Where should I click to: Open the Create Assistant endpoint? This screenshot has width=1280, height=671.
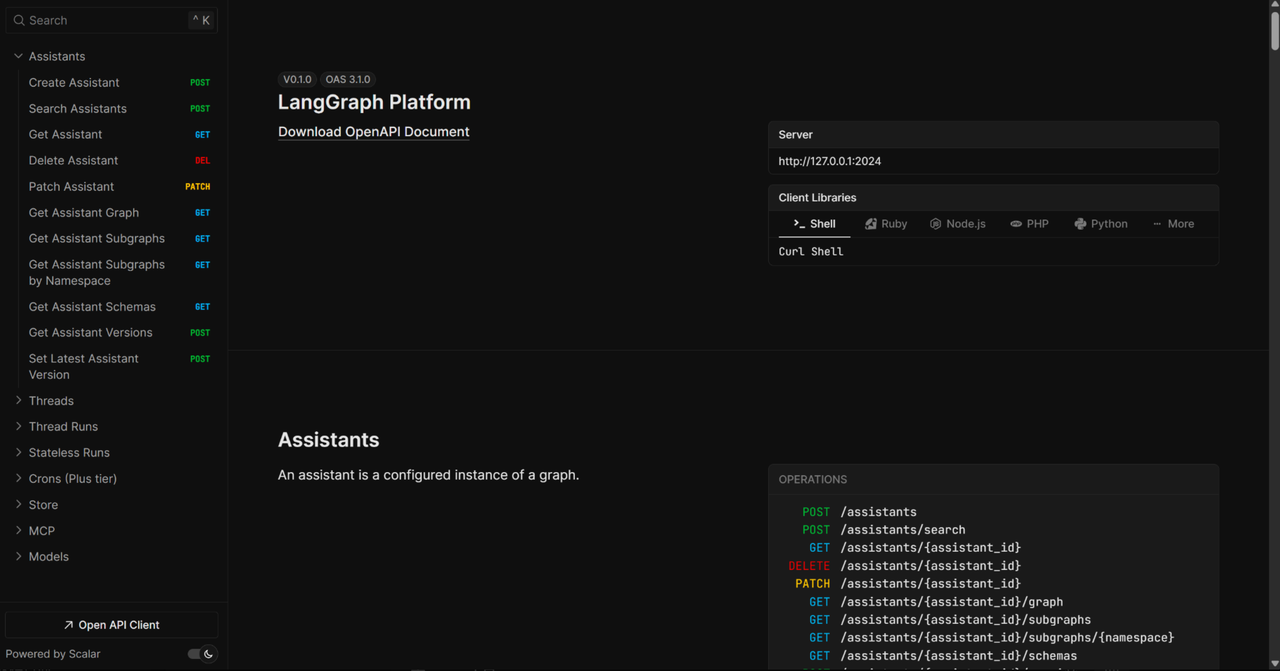point(74,83)
